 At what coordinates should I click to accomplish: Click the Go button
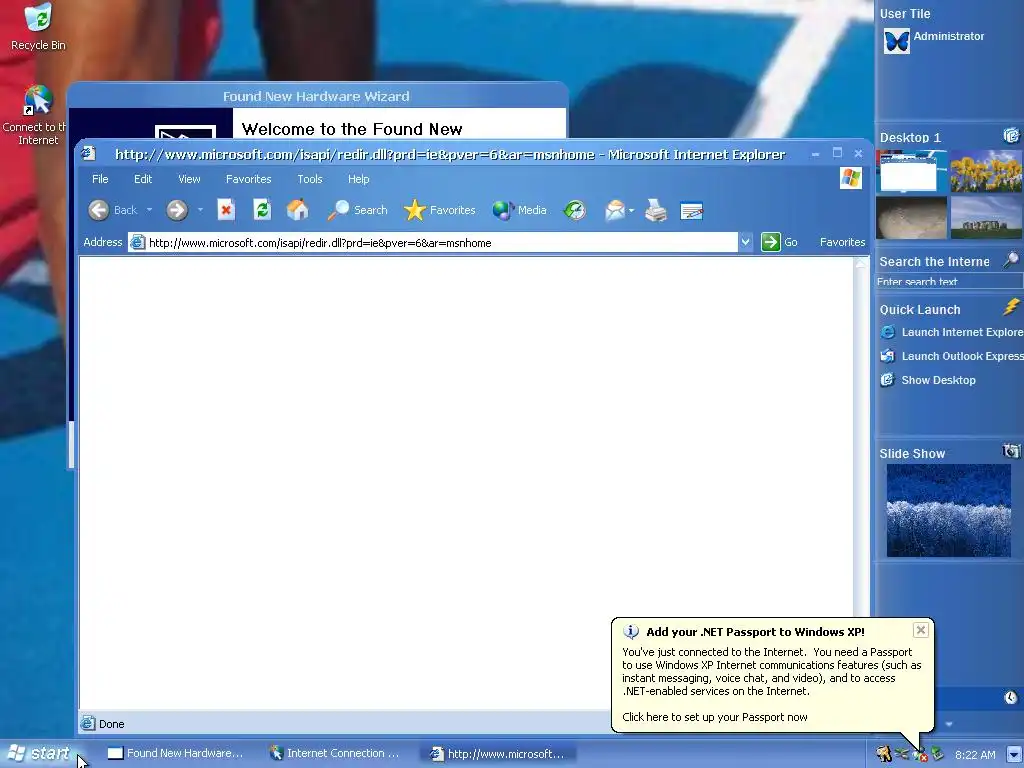point(779,242)
